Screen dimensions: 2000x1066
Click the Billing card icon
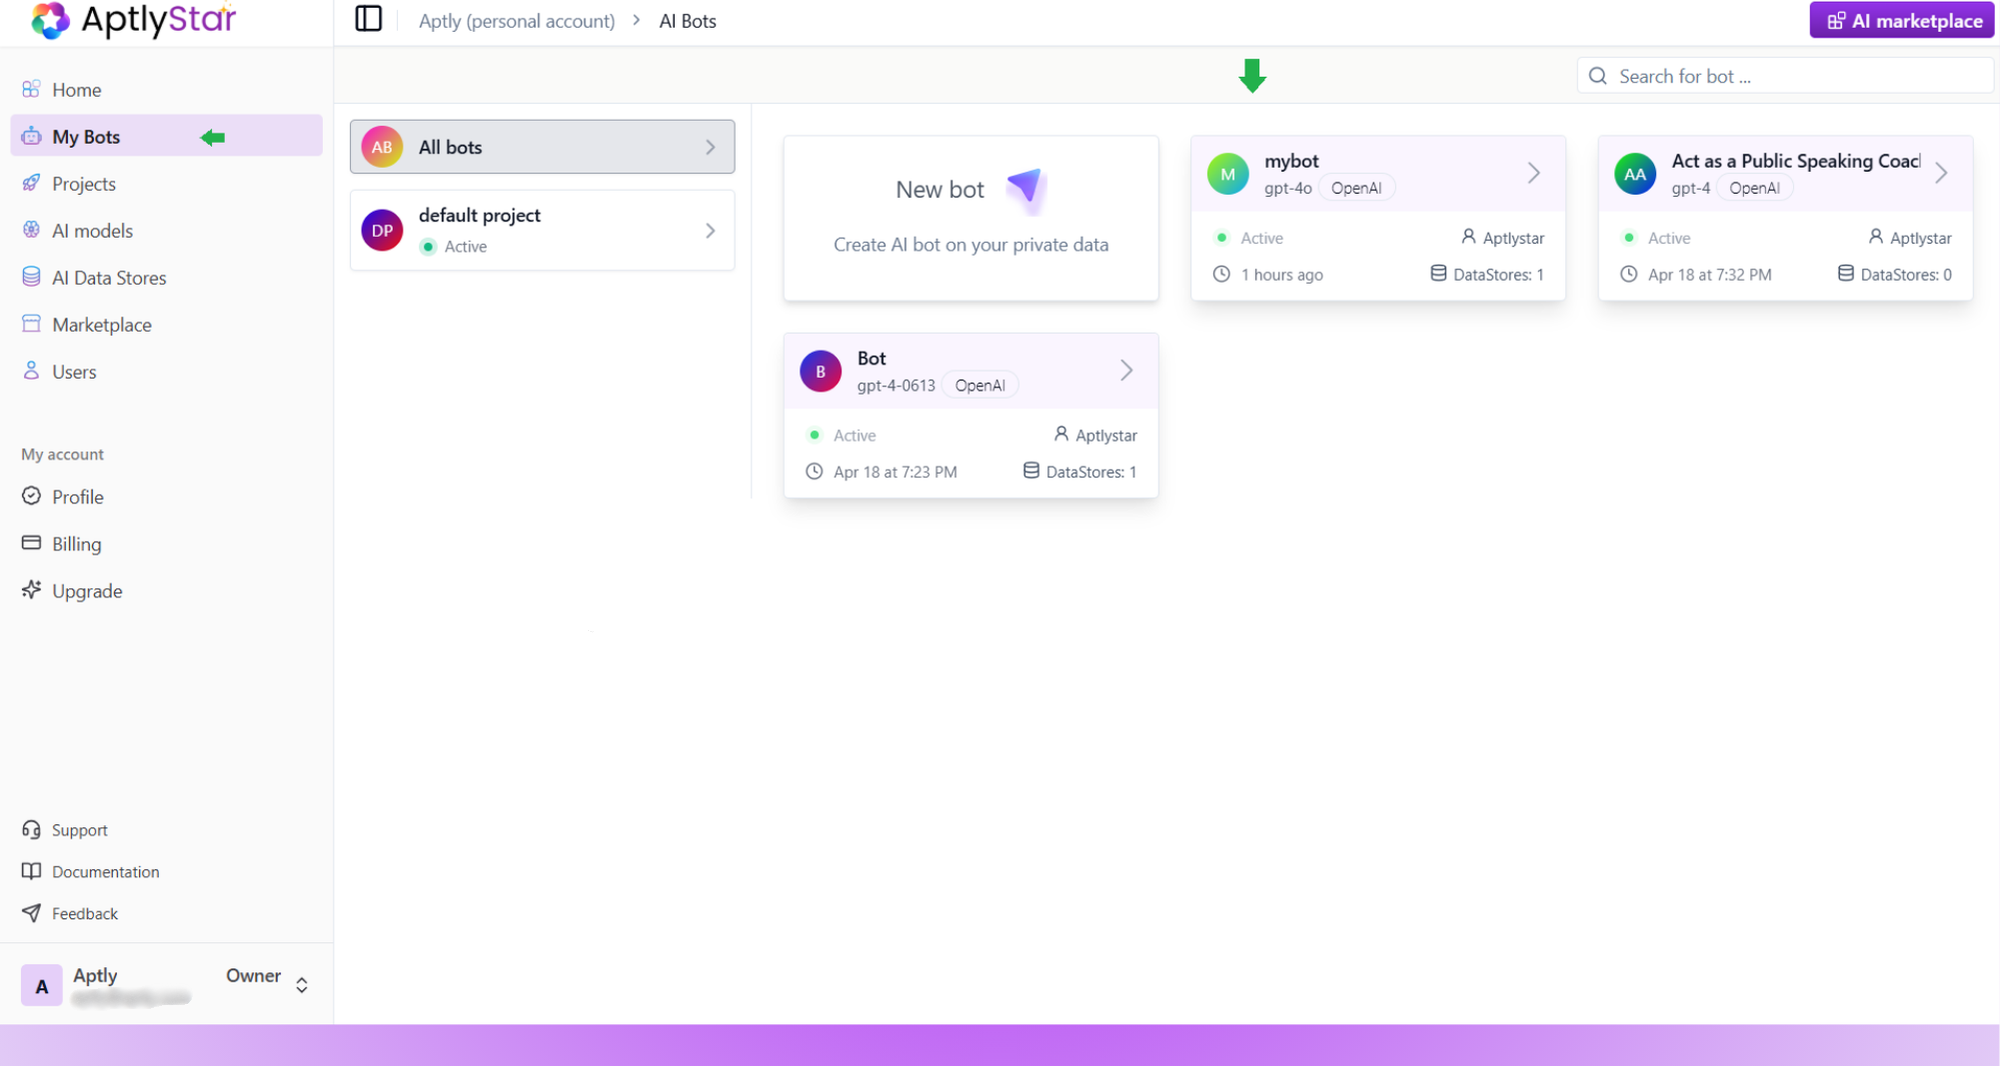click(32, 543)
